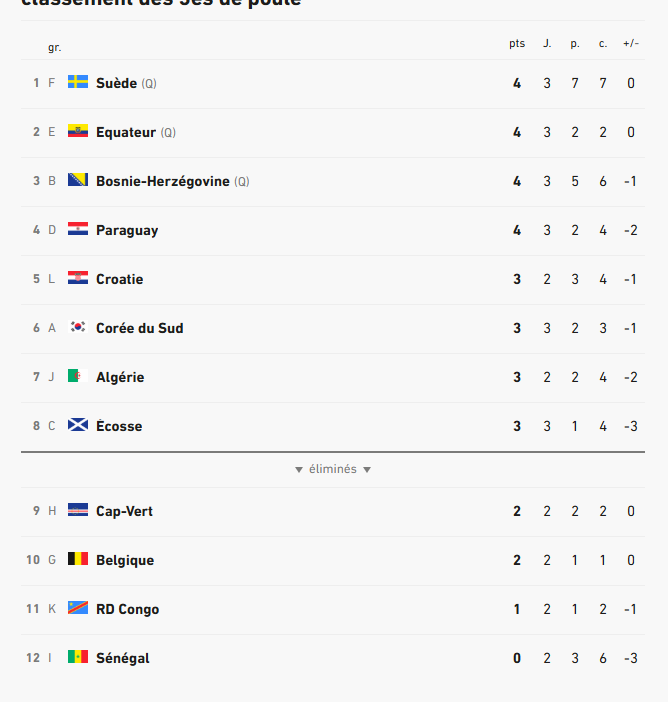The image size is (668, 702).
Task: Click the Belgium flag icon
Action: [78, 559]
